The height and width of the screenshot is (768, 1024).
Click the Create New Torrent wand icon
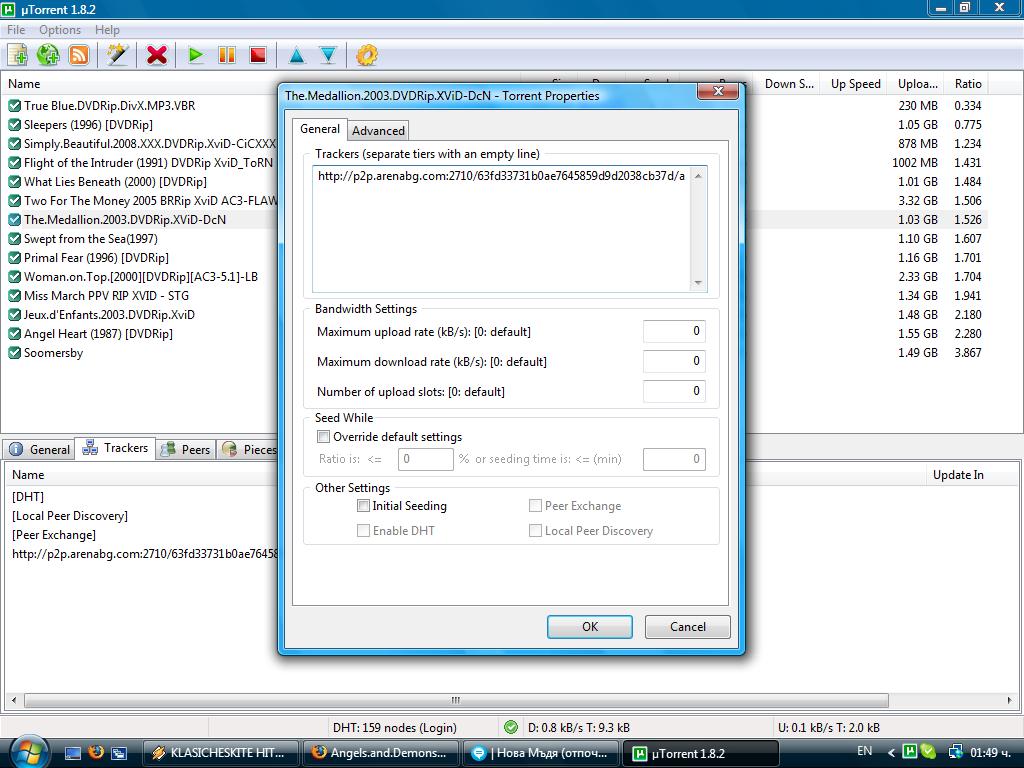118,56
